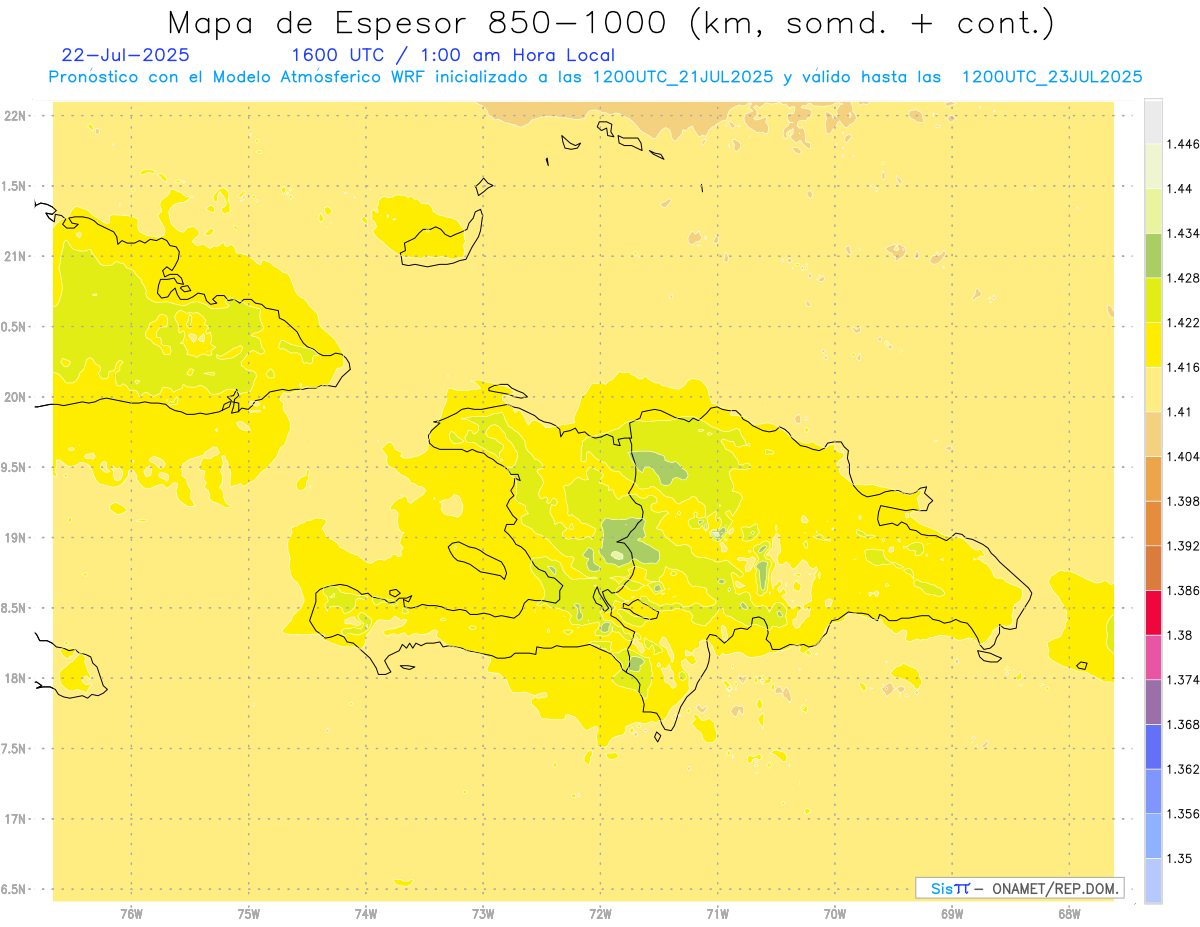Click the 1.386 colorbar value

click(1184, 590)
